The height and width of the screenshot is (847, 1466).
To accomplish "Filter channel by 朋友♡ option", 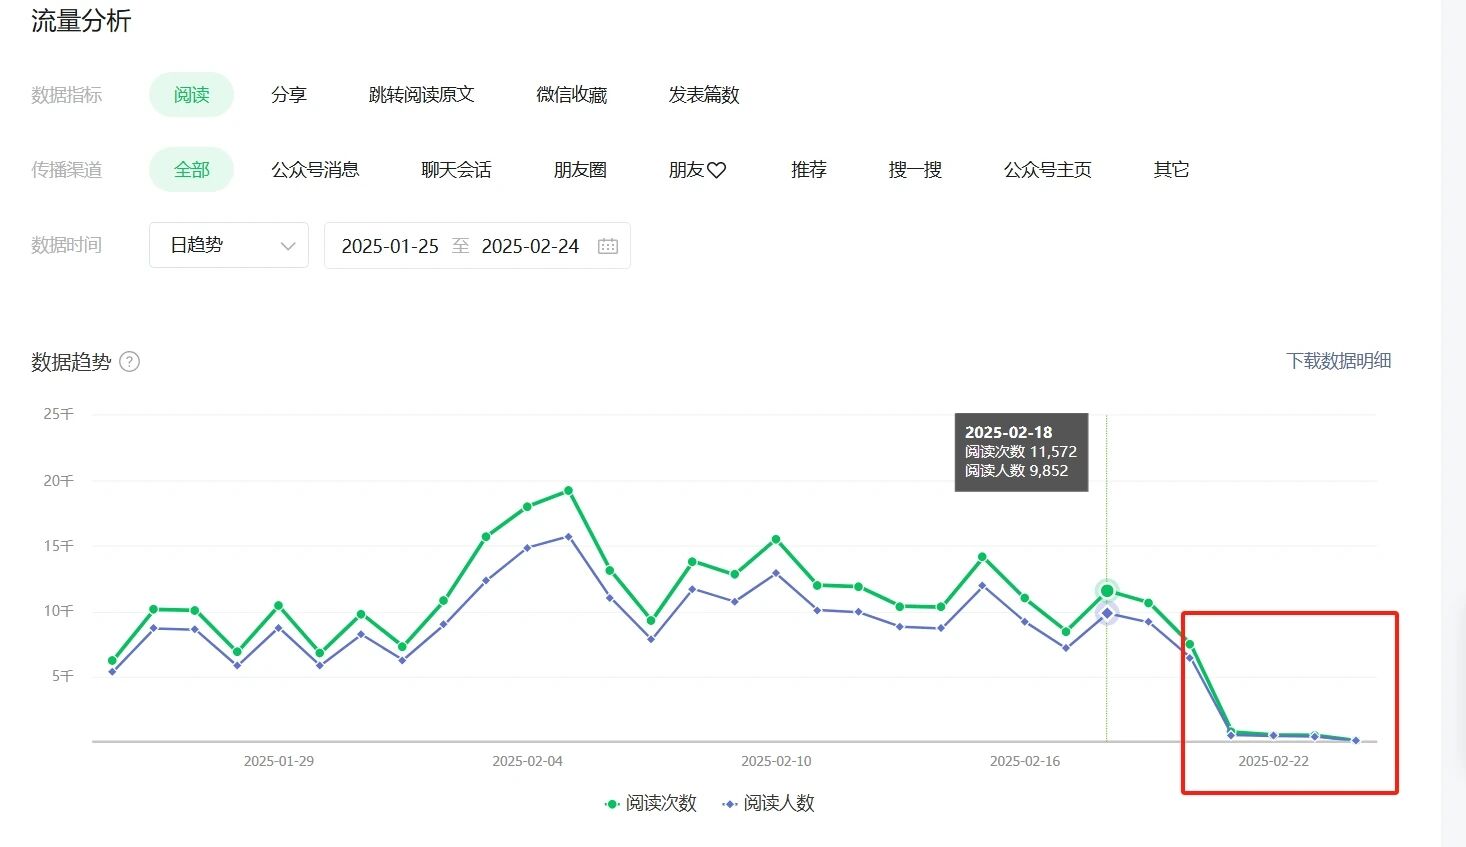I will [697, 170].
